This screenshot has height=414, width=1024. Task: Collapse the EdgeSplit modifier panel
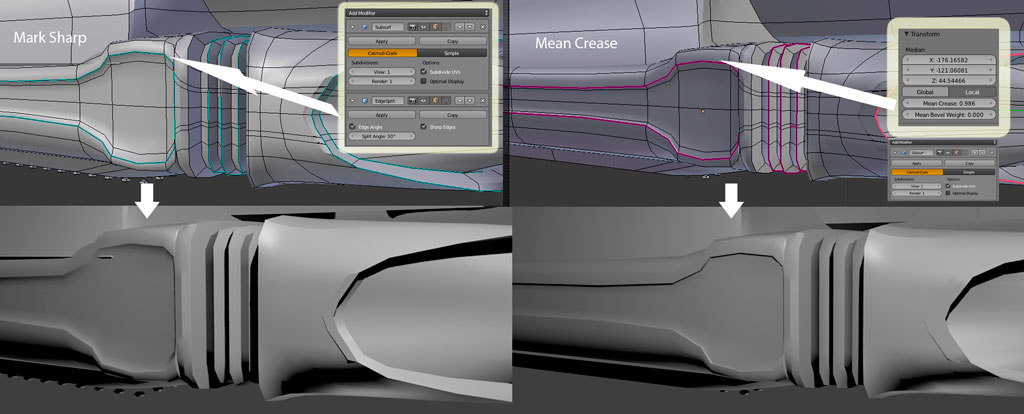point(353,101)
